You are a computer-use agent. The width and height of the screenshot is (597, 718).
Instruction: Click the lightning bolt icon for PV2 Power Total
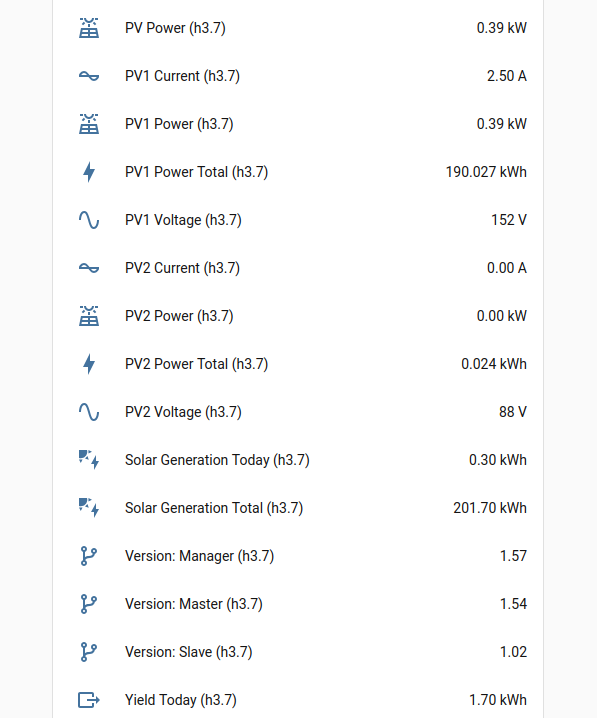coord(89,364)
